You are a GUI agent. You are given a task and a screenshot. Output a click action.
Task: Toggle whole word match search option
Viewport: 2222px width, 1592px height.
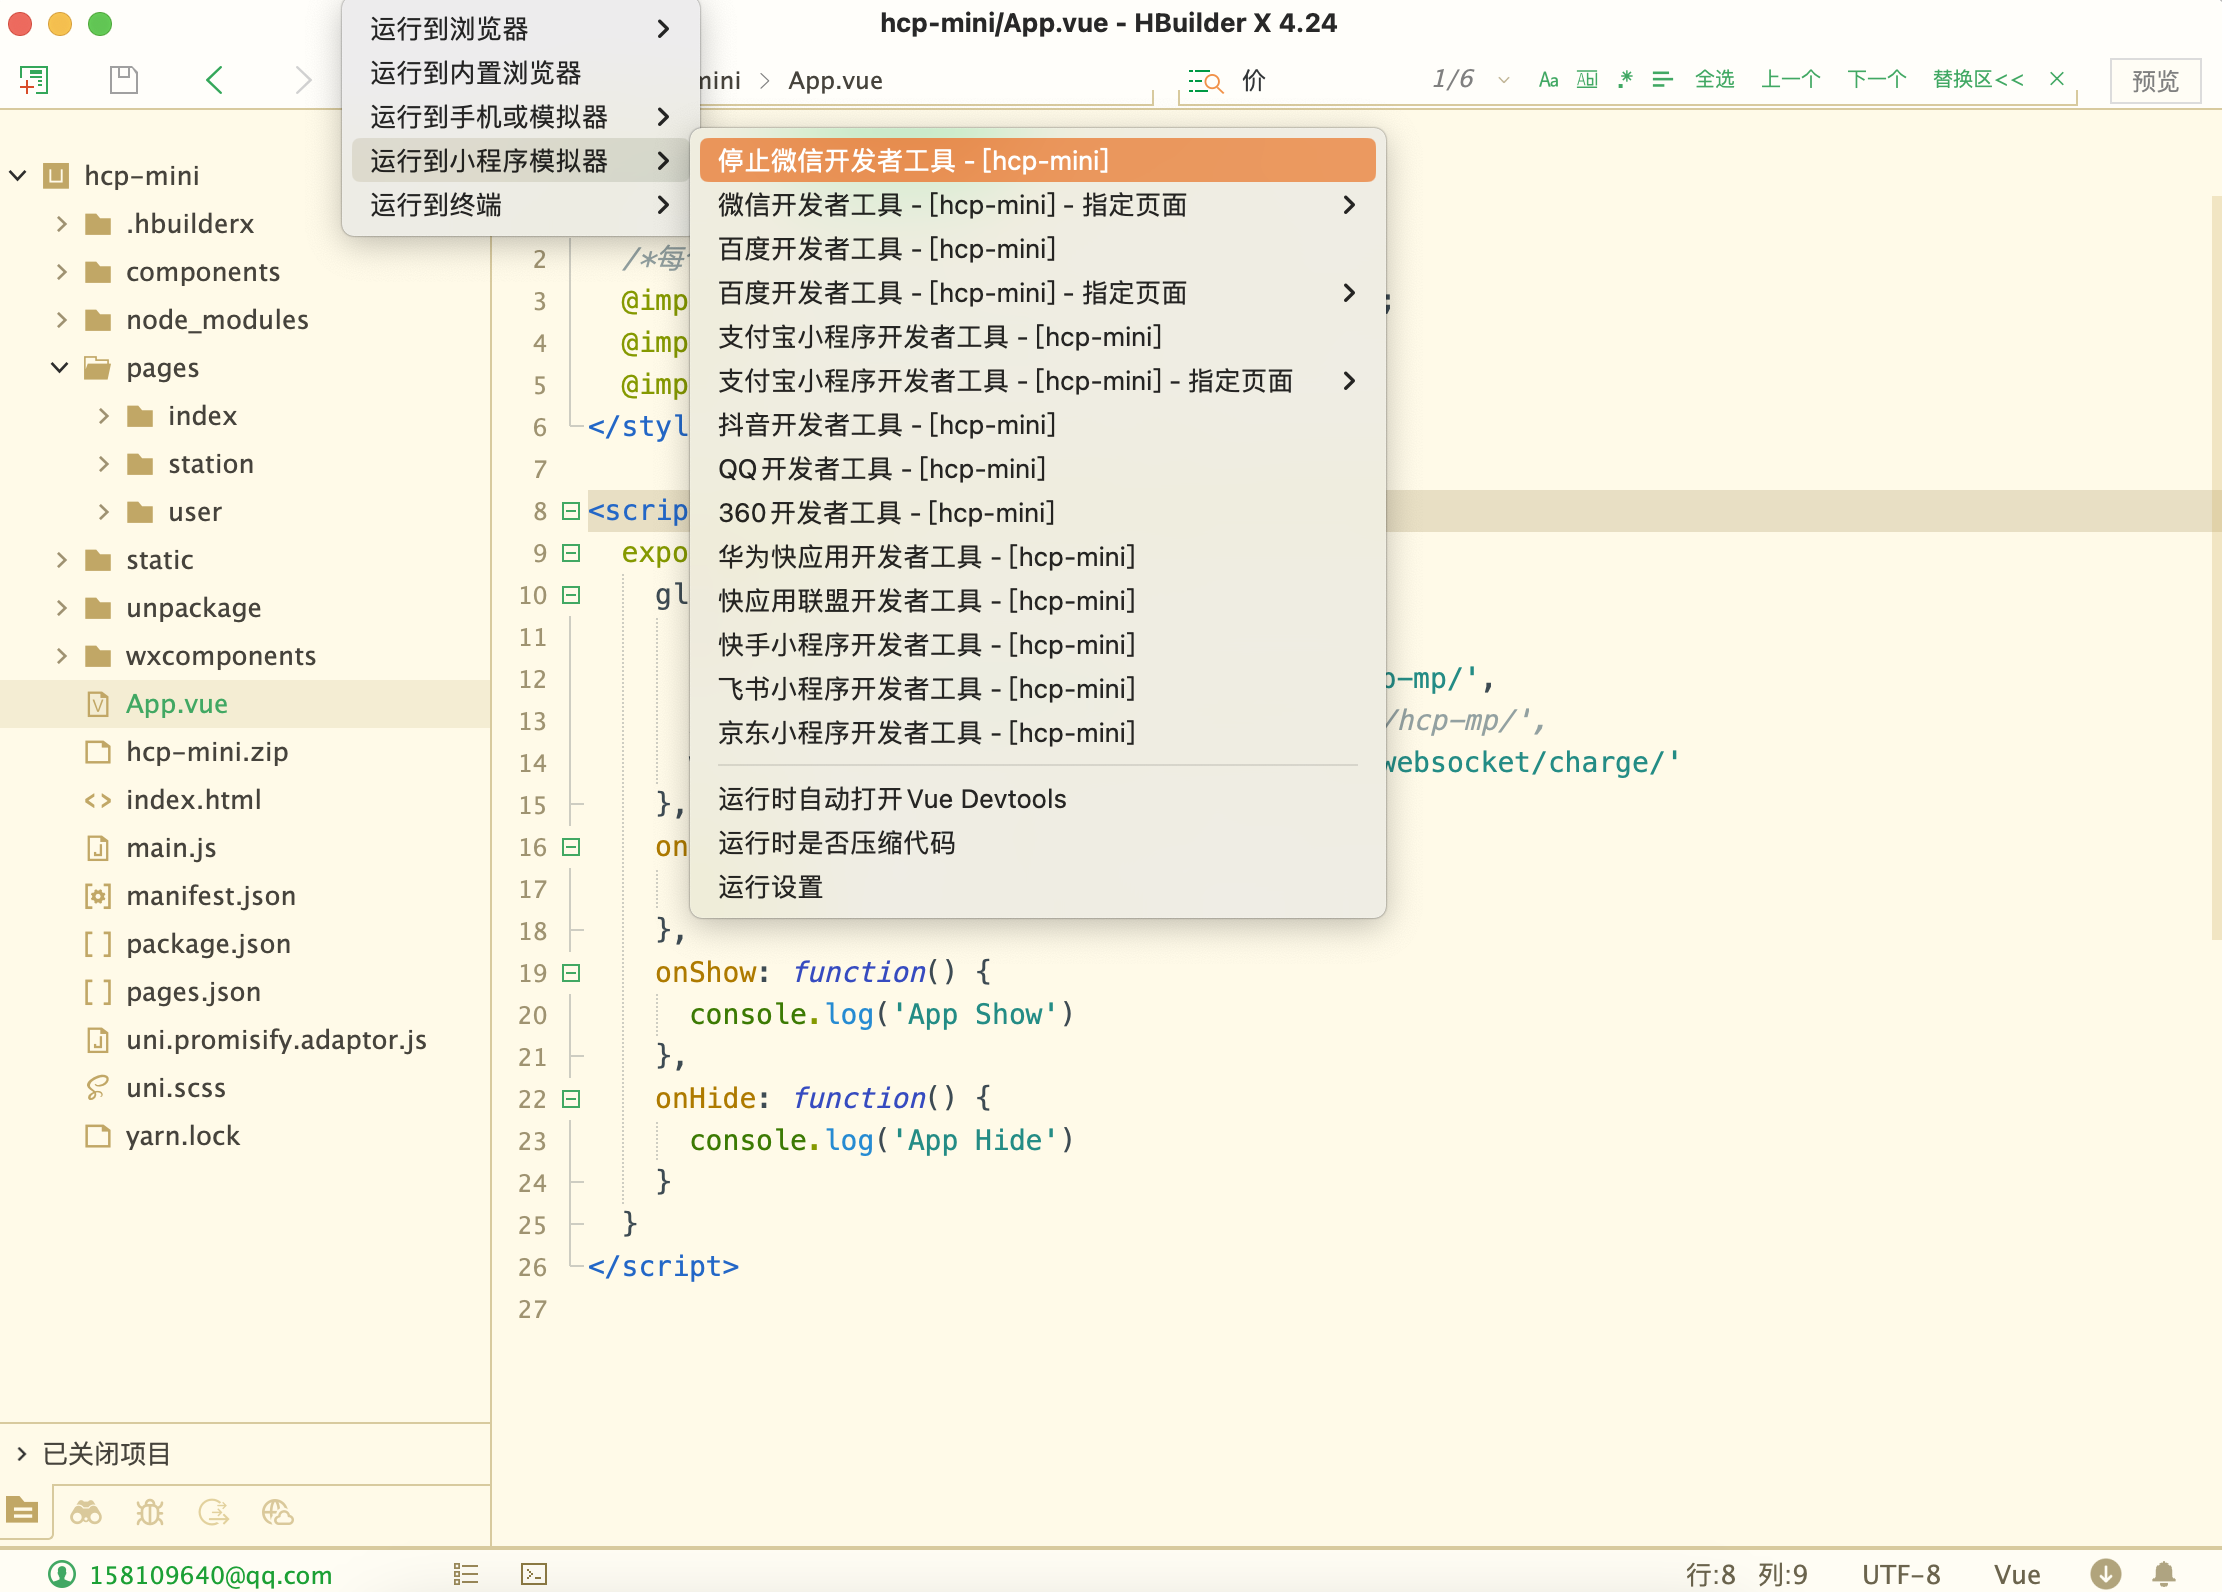pyautogui.click(x=1587, y=80)
